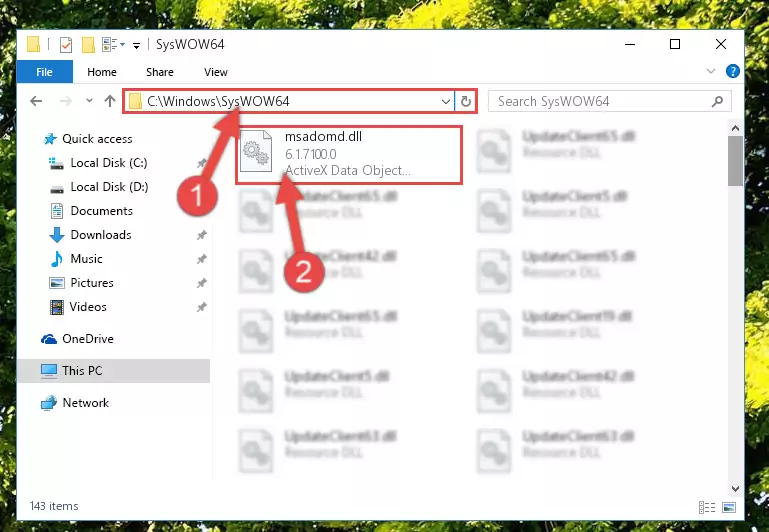Click the Search SysWOW64 box
This screenshot has height=532, width=769.
(x=610, y=101)
